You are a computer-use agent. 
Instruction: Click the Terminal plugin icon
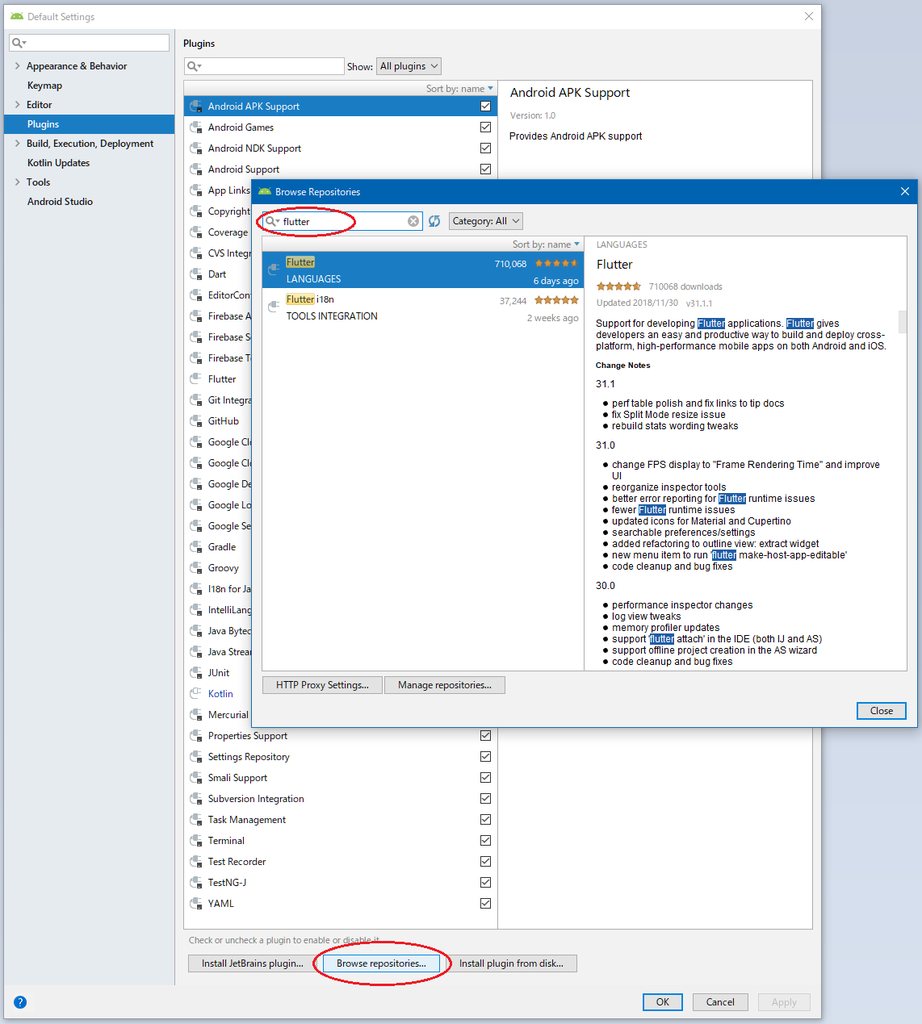pos(196,840)
